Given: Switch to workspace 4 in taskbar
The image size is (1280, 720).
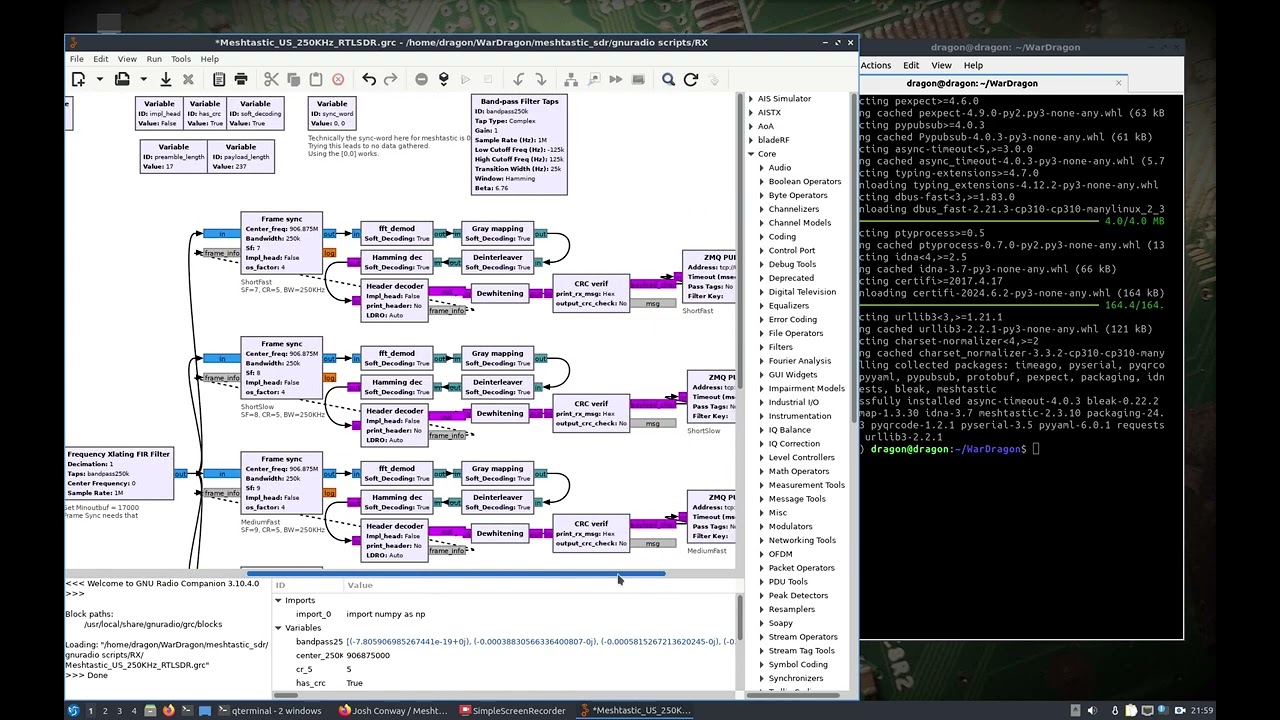Looking at the screenshot, I should pos(134,711).
